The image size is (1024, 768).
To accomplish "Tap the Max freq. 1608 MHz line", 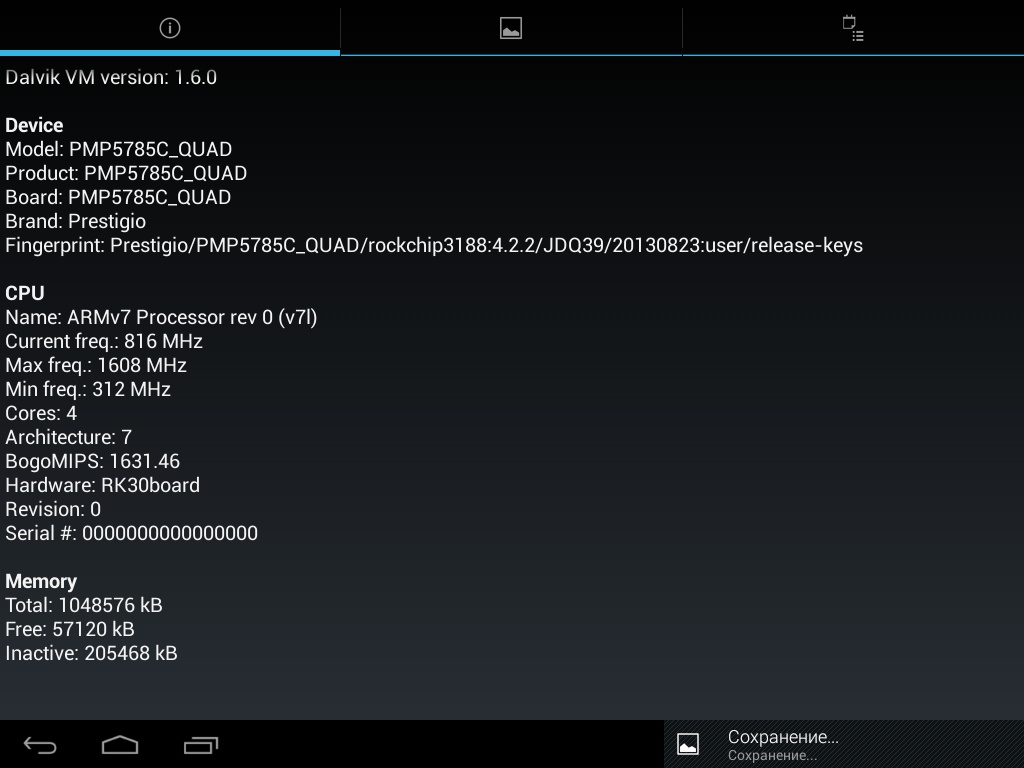I will point(96,365).
